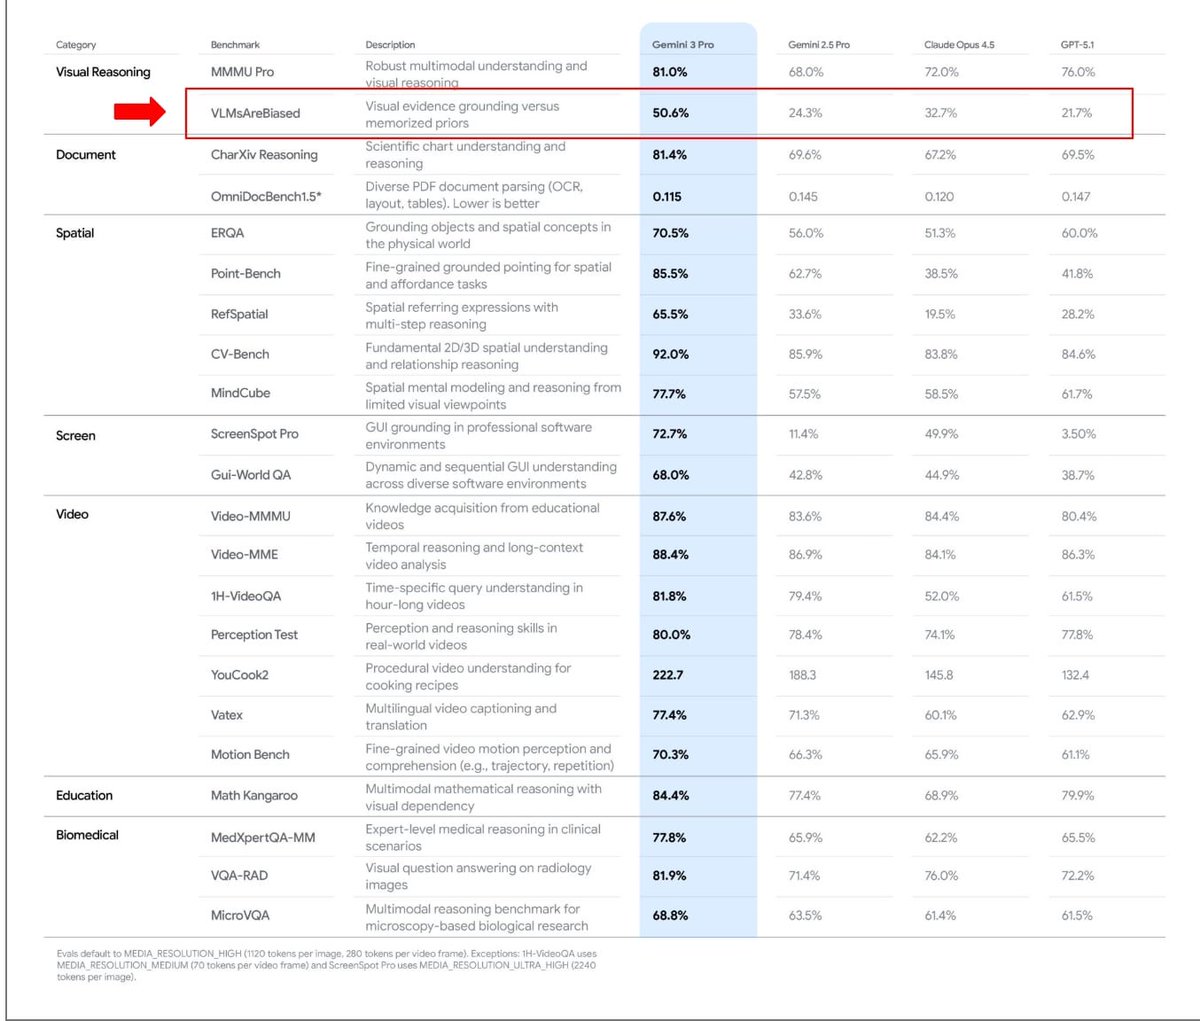Select the OmniDocBench1.5* benchmark name

point(266,197)
